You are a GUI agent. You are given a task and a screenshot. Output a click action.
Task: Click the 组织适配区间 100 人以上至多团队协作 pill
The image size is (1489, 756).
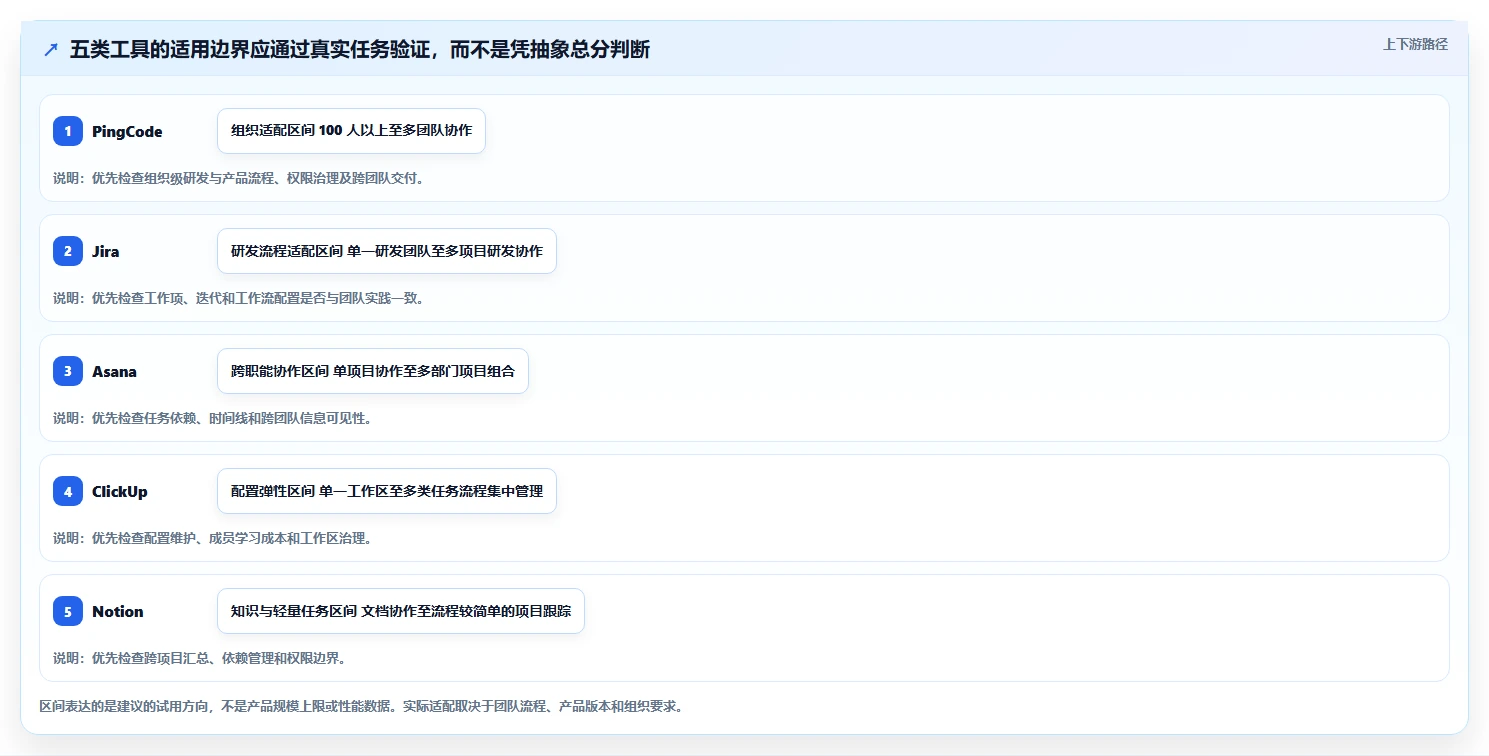point(351,131)
